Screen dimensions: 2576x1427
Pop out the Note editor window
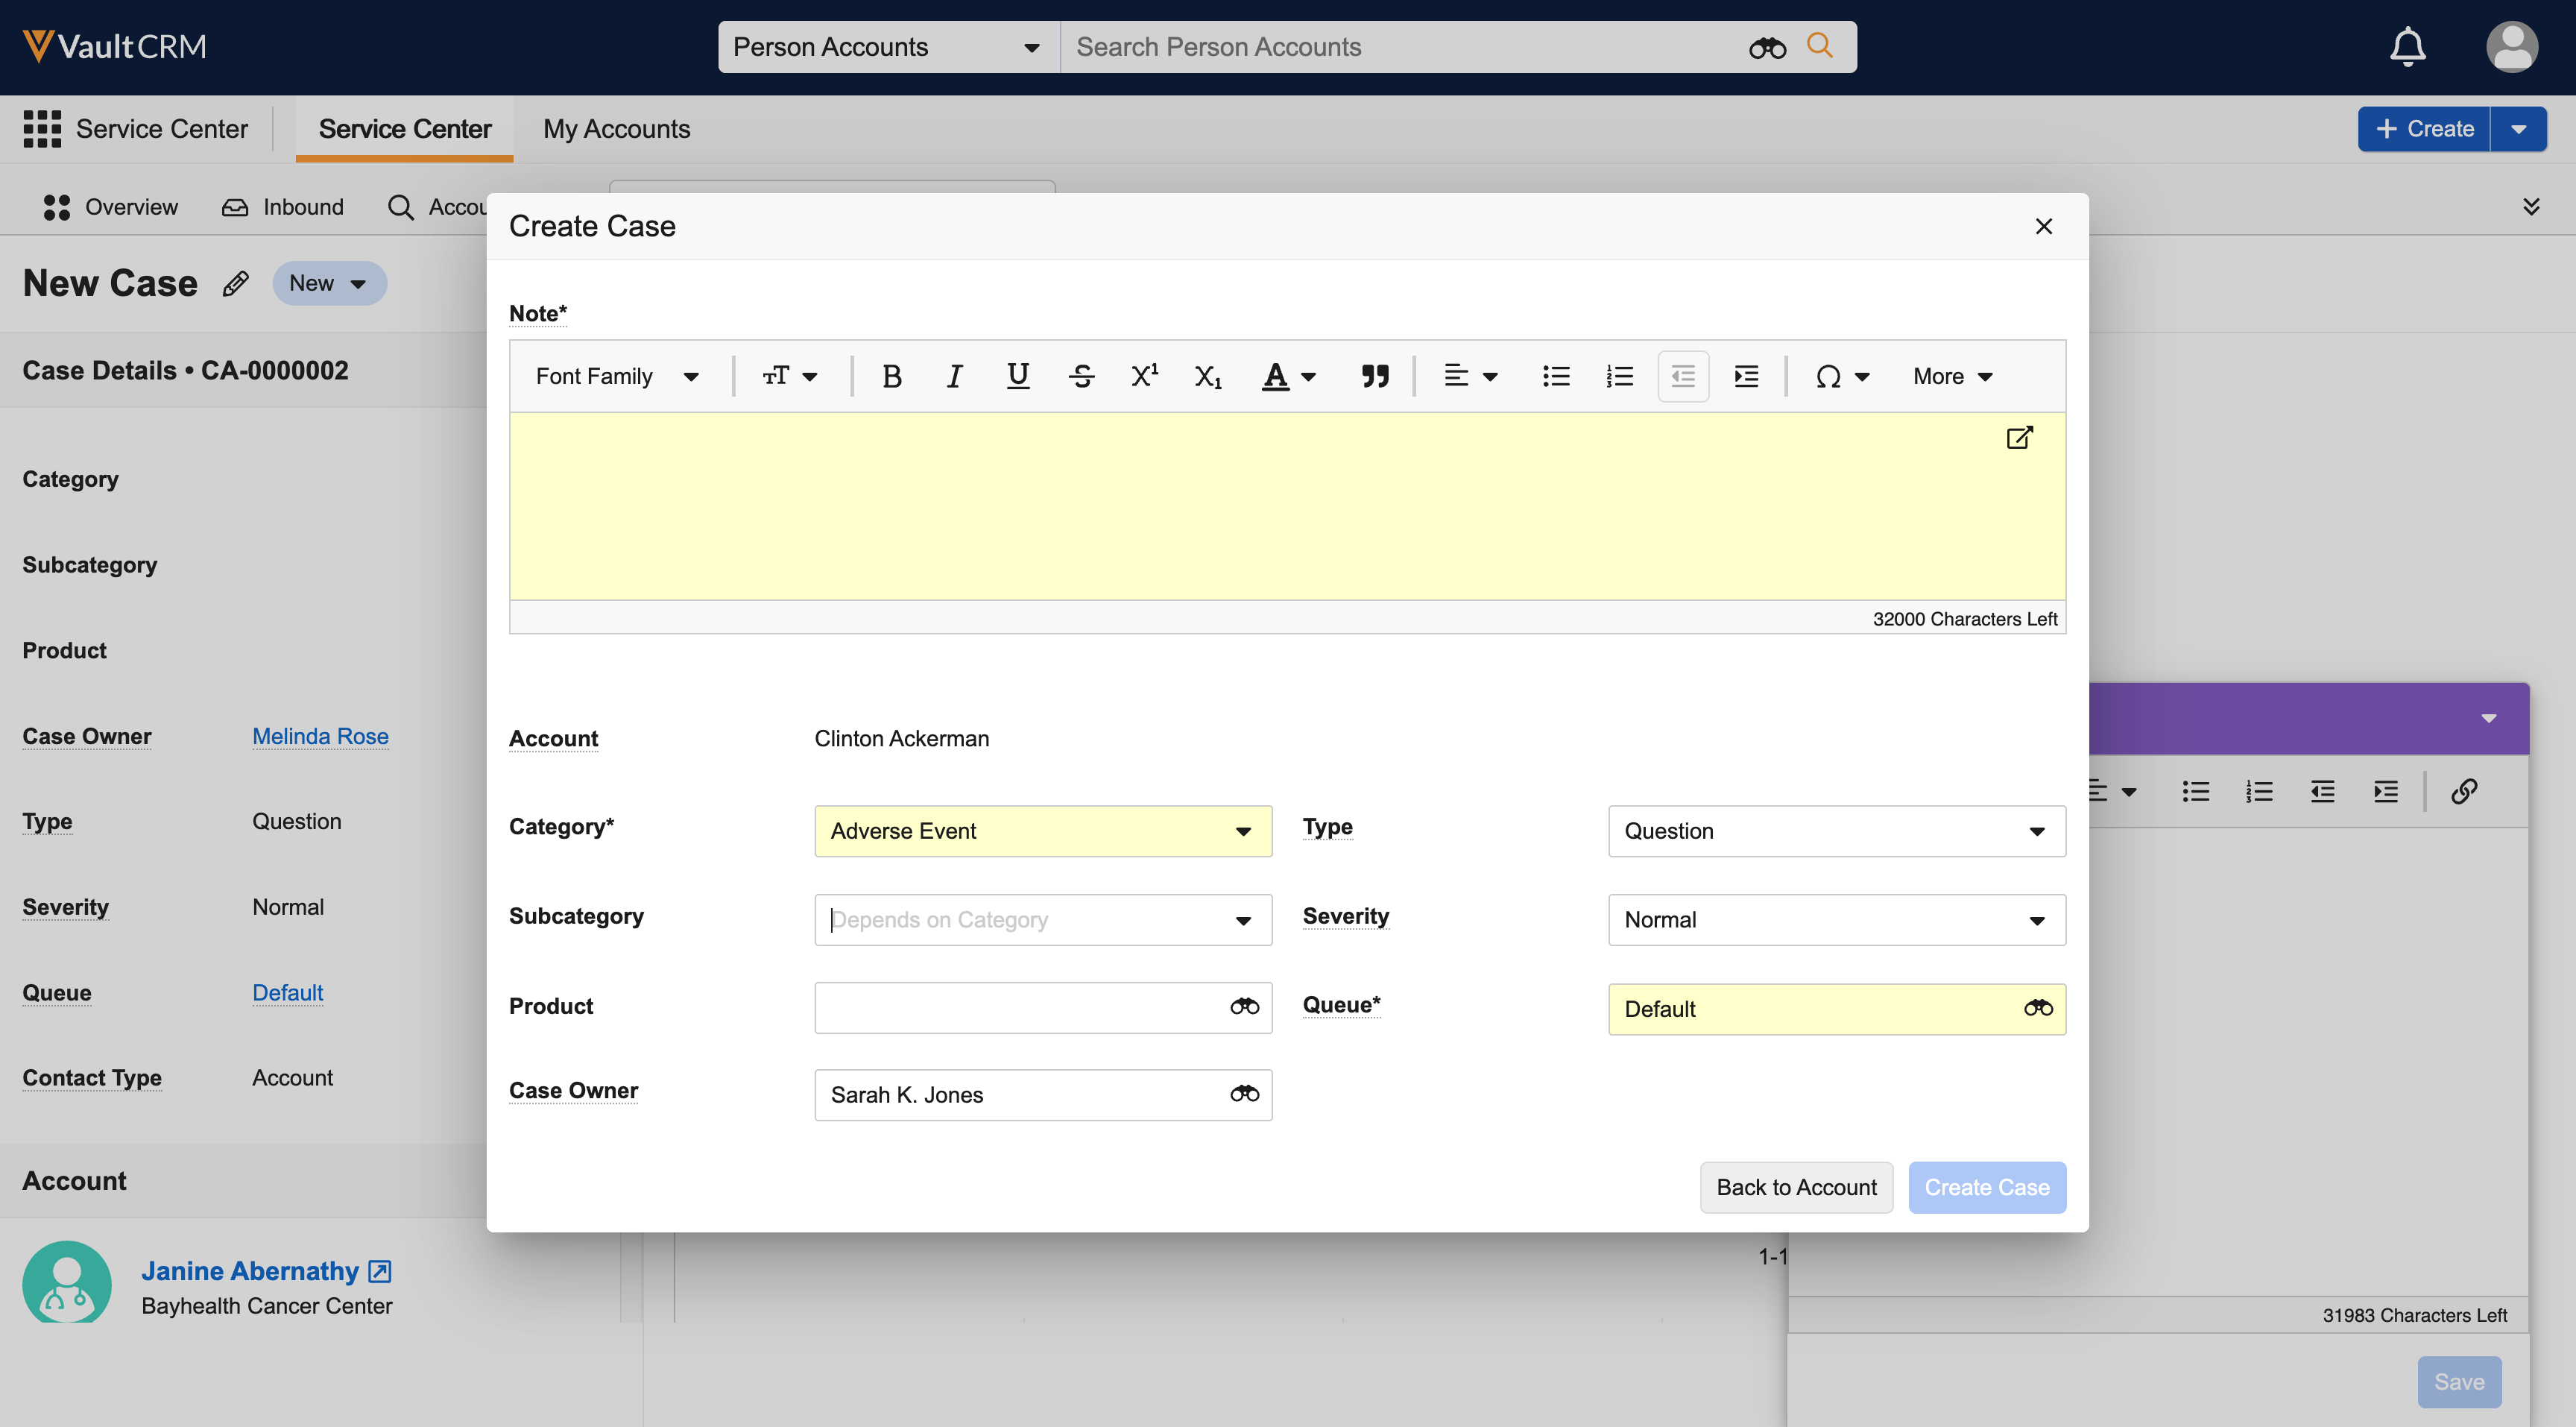coord(2019,437)
